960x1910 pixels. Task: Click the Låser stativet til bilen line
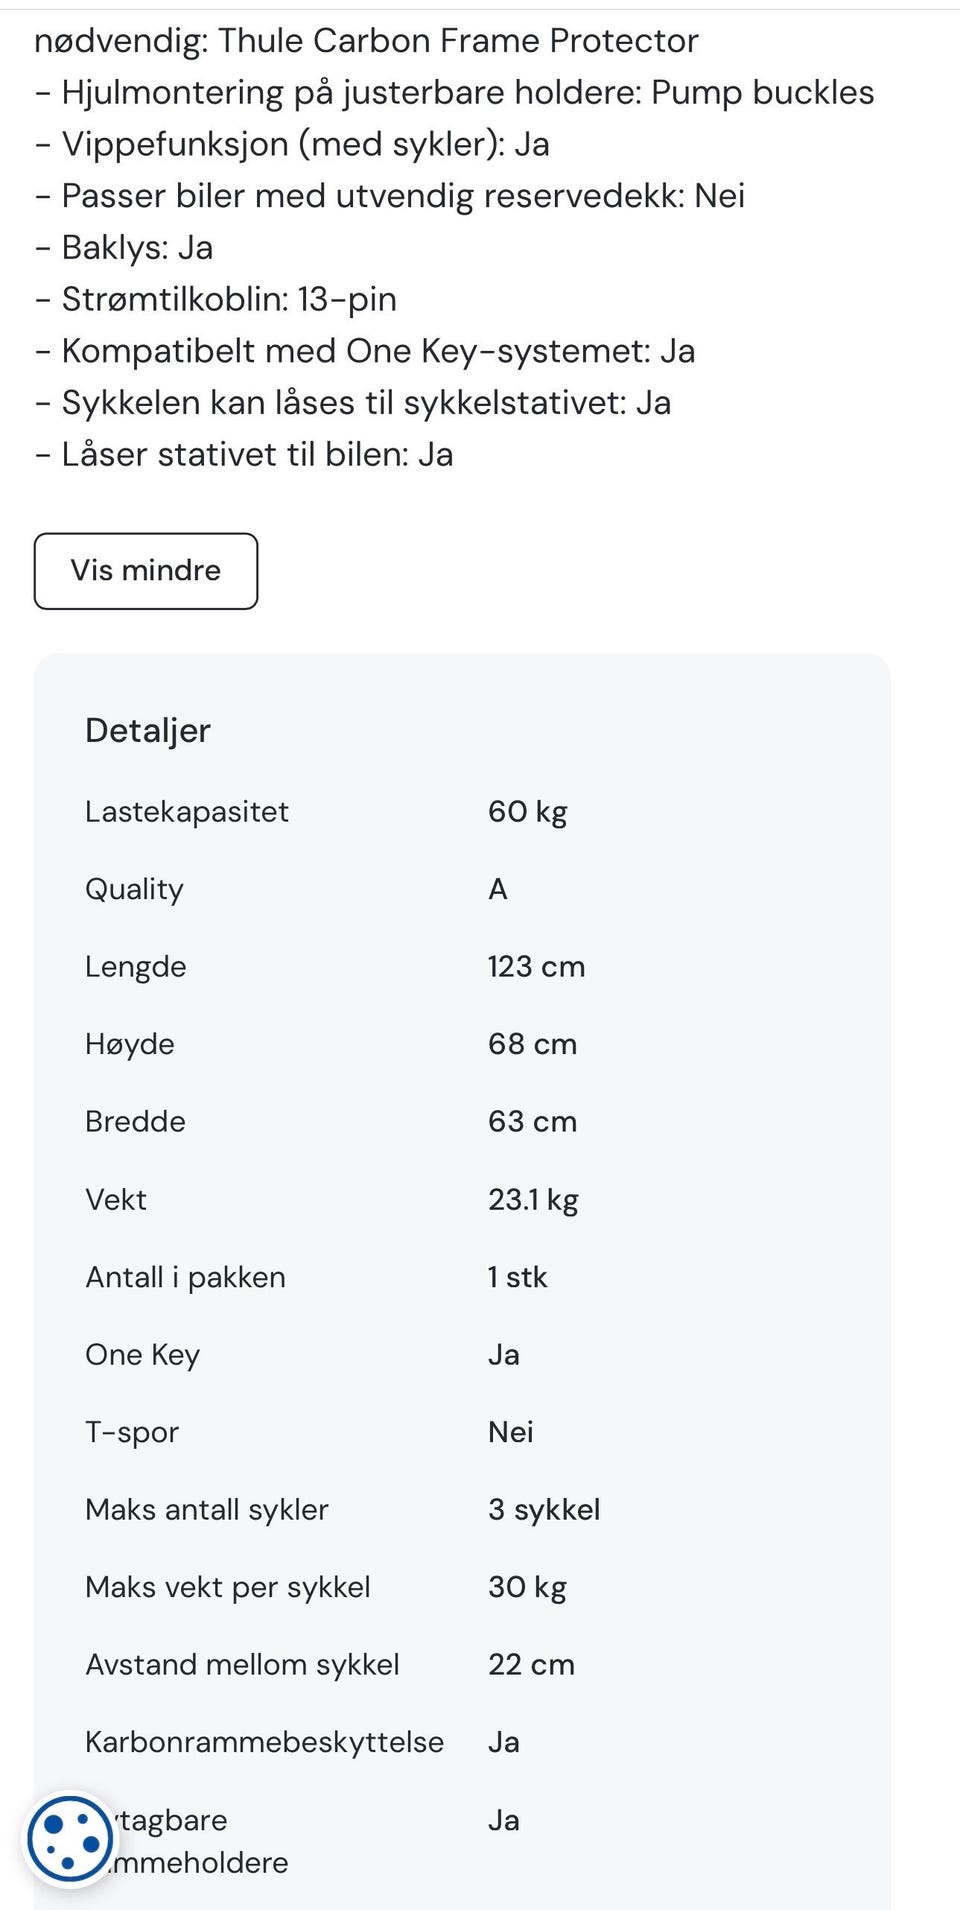257,455
